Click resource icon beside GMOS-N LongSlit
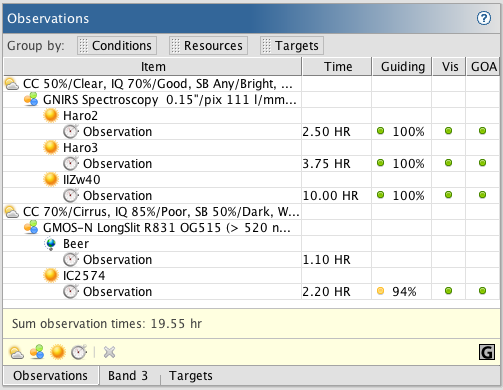The width and height of the screenshot is (503, 390). (x=31, y=228)
